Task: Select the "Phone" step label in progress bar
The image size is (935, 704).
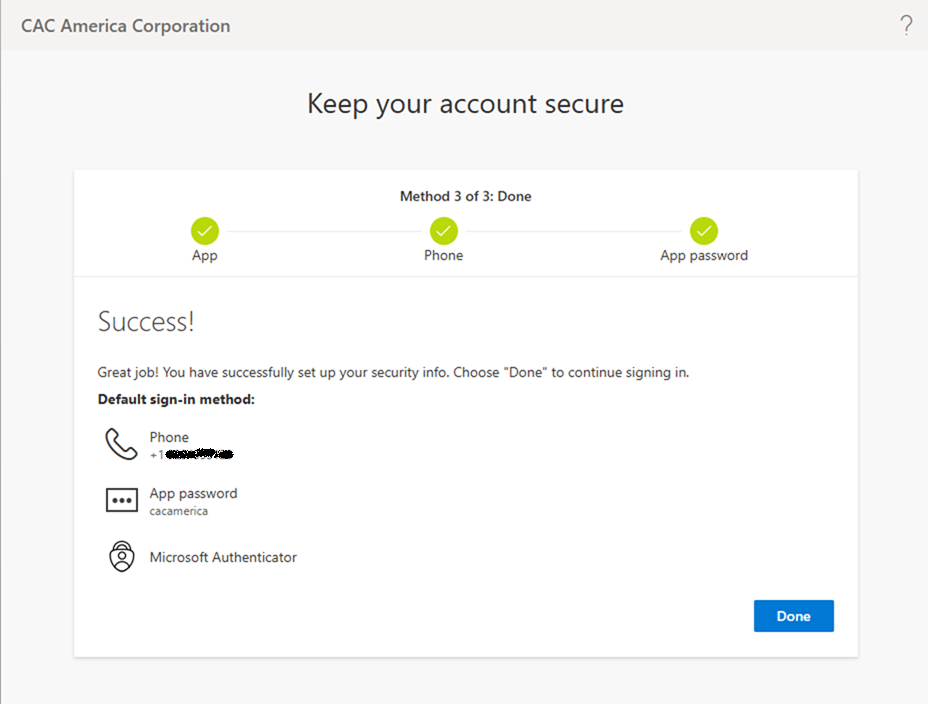Action: [444, 256]
